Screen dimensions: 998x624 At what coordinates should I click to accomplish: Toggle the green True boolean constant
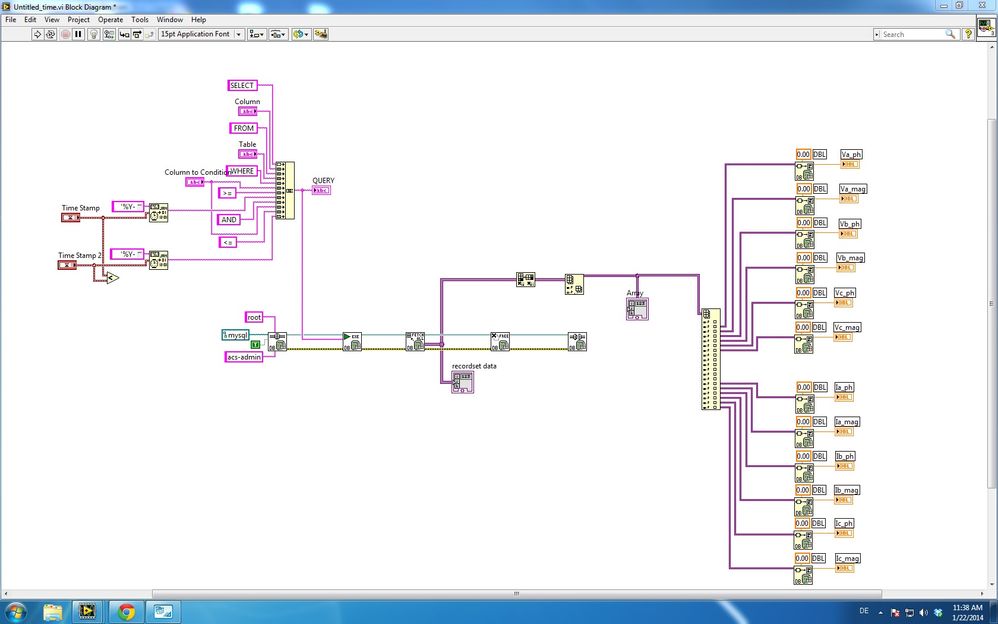click(x=255, y=344)
